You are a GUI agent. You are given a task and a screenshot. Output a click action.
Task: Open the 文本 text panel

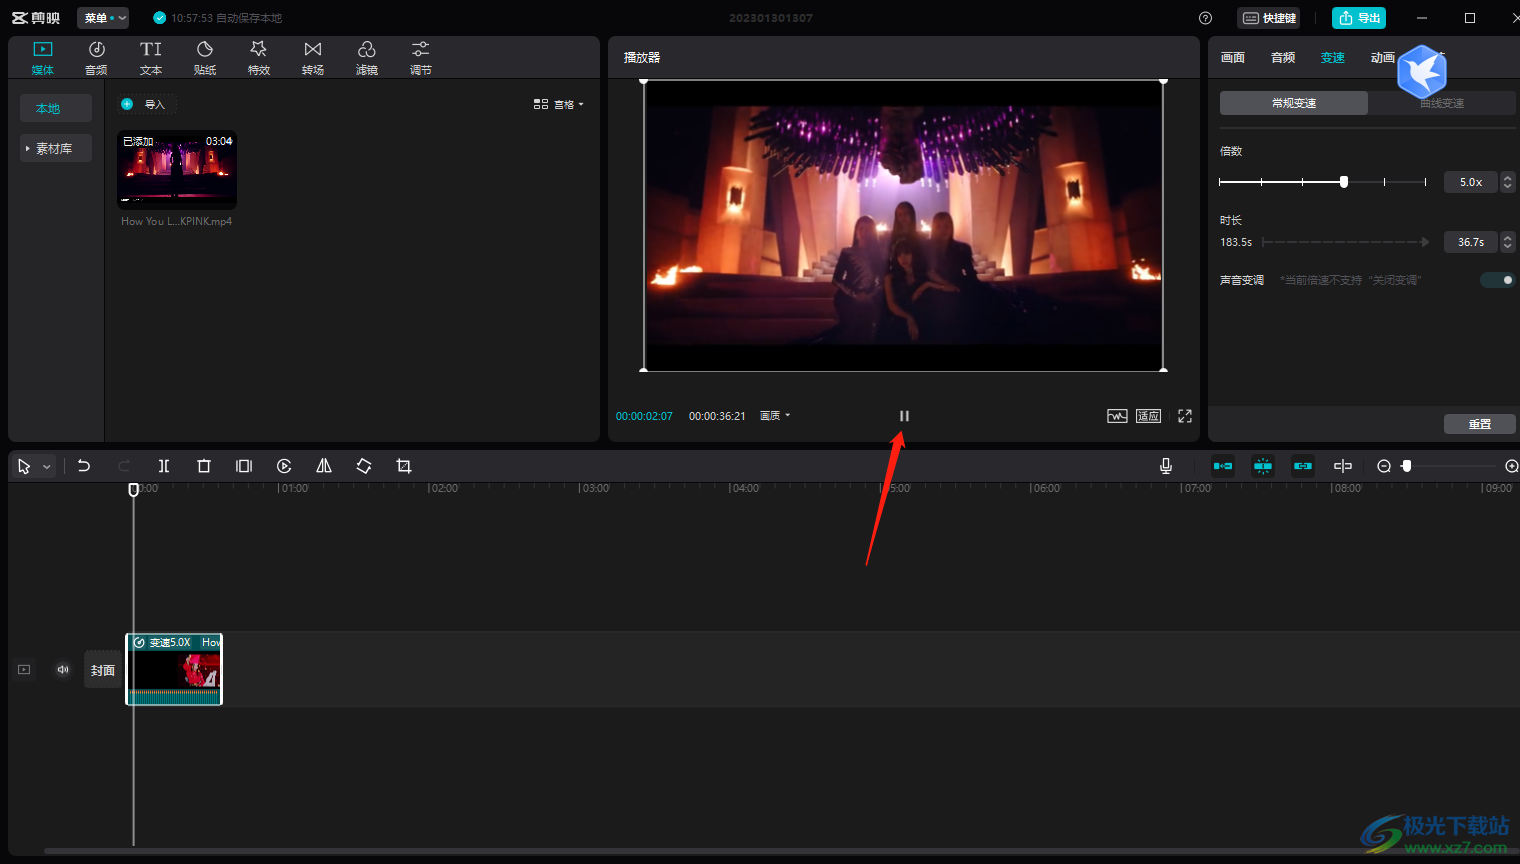click(x=151, y=58)
